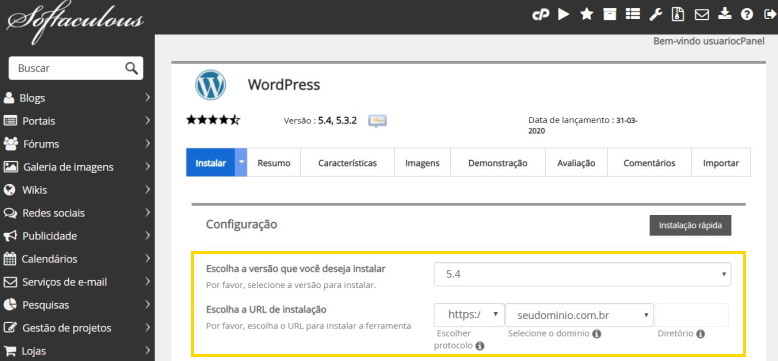Click the star rating of WordPress
The width and height of the screenshot is (778, 361).
pos(213,120)
